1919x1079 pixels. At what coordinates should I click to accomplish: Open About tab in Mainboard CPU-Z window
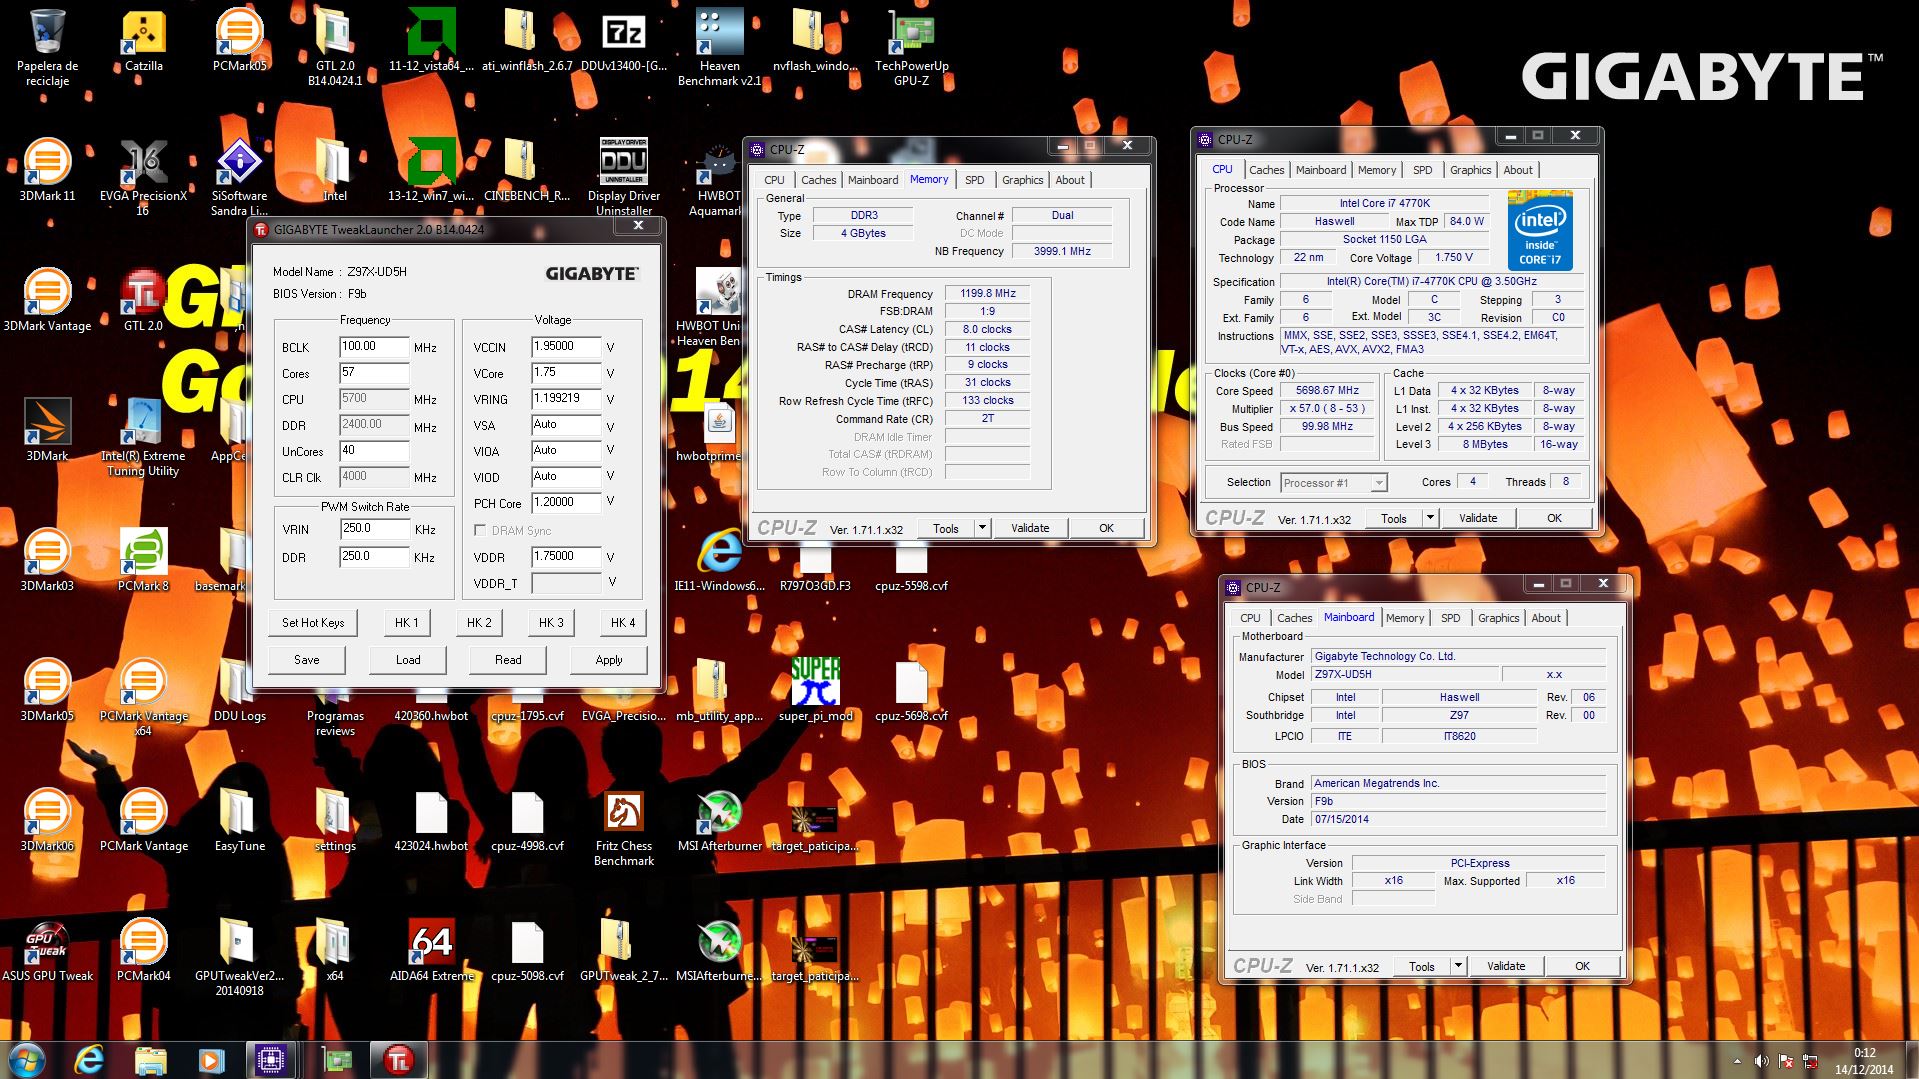[x=1545, y=618]
